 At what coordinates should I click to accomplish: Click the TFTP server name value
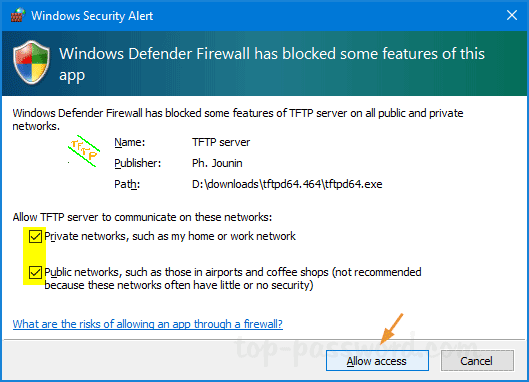221,142
